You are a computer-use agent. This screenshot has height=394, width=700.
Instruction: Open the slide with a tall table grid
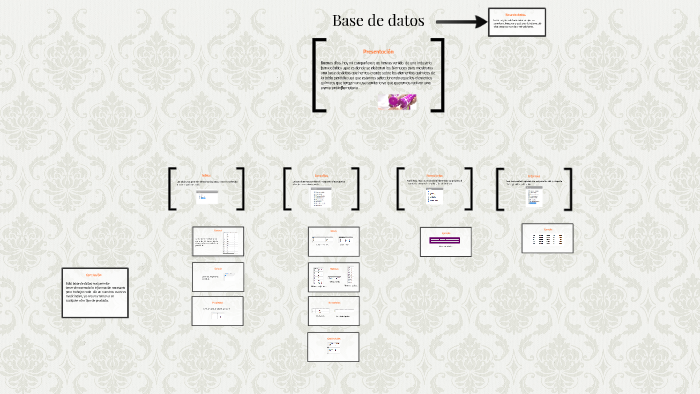tap(218, 241)
